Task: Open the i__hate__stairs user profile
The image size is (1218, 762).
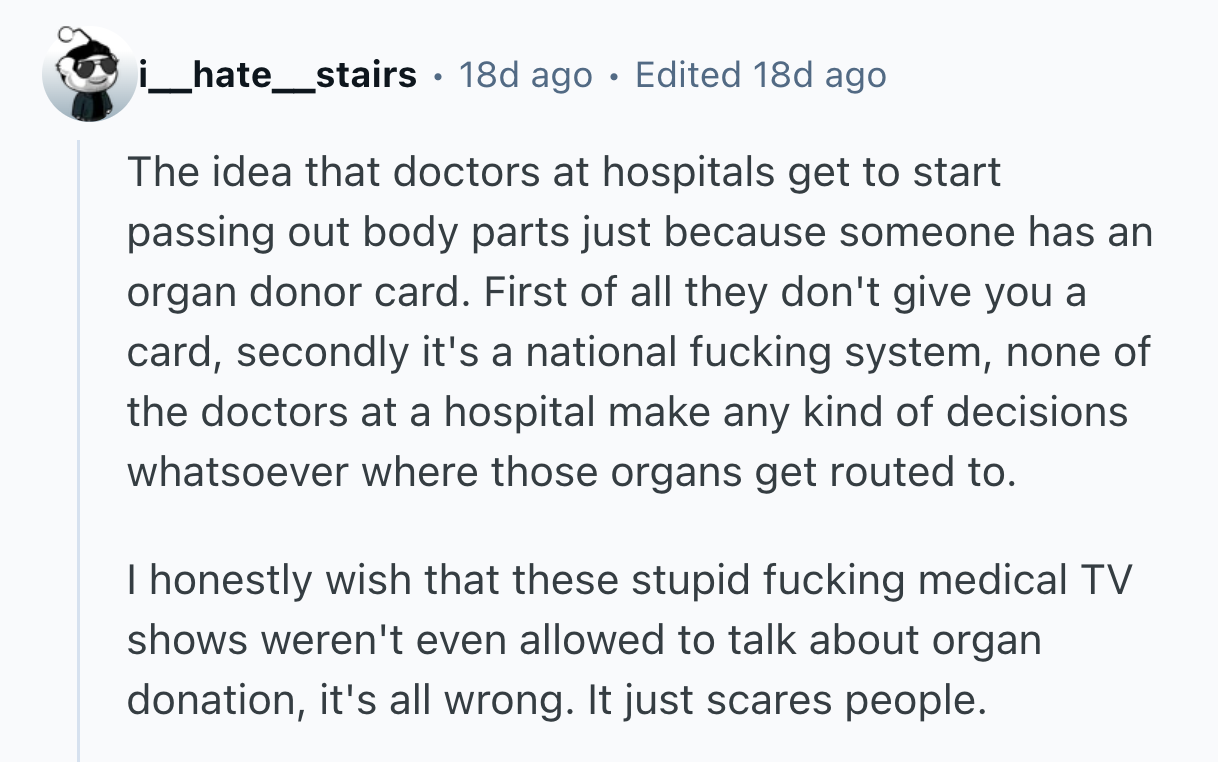Action: click(278, 75)
